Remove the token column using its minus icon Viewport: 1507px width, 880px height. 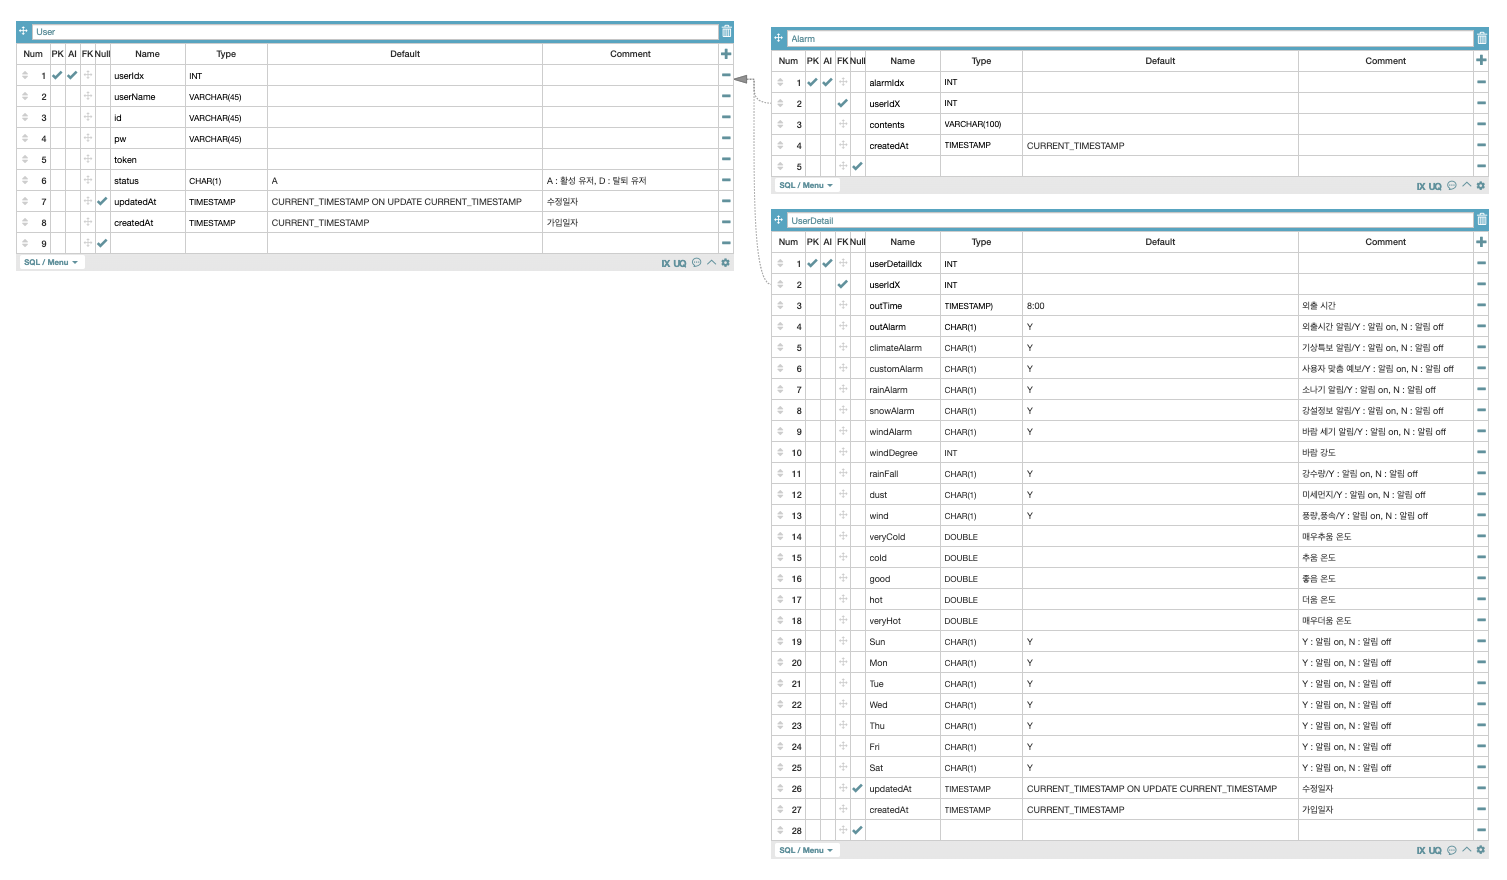point(724,159)
